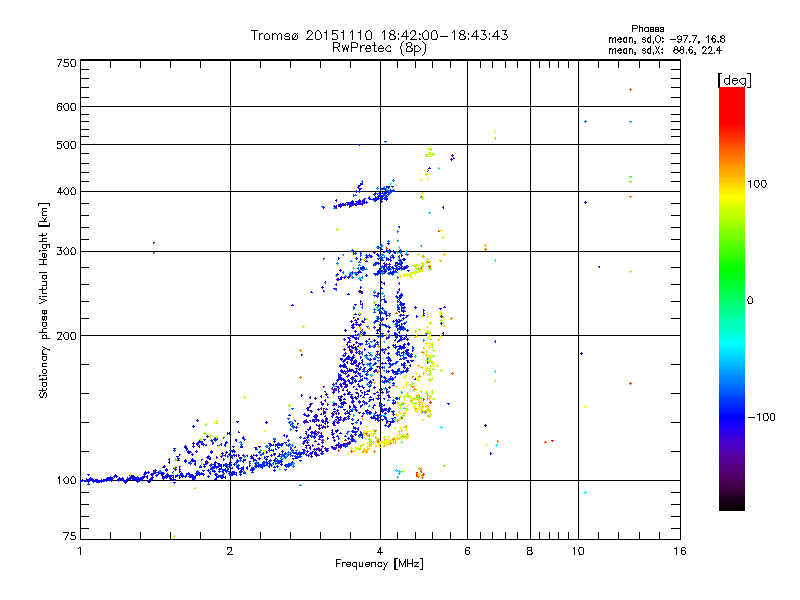The height and width of the screenshot is (600, 800).
Task: Click the 'mean, sd,X: 88.6, 22.4' line
Action: point(665,50)
